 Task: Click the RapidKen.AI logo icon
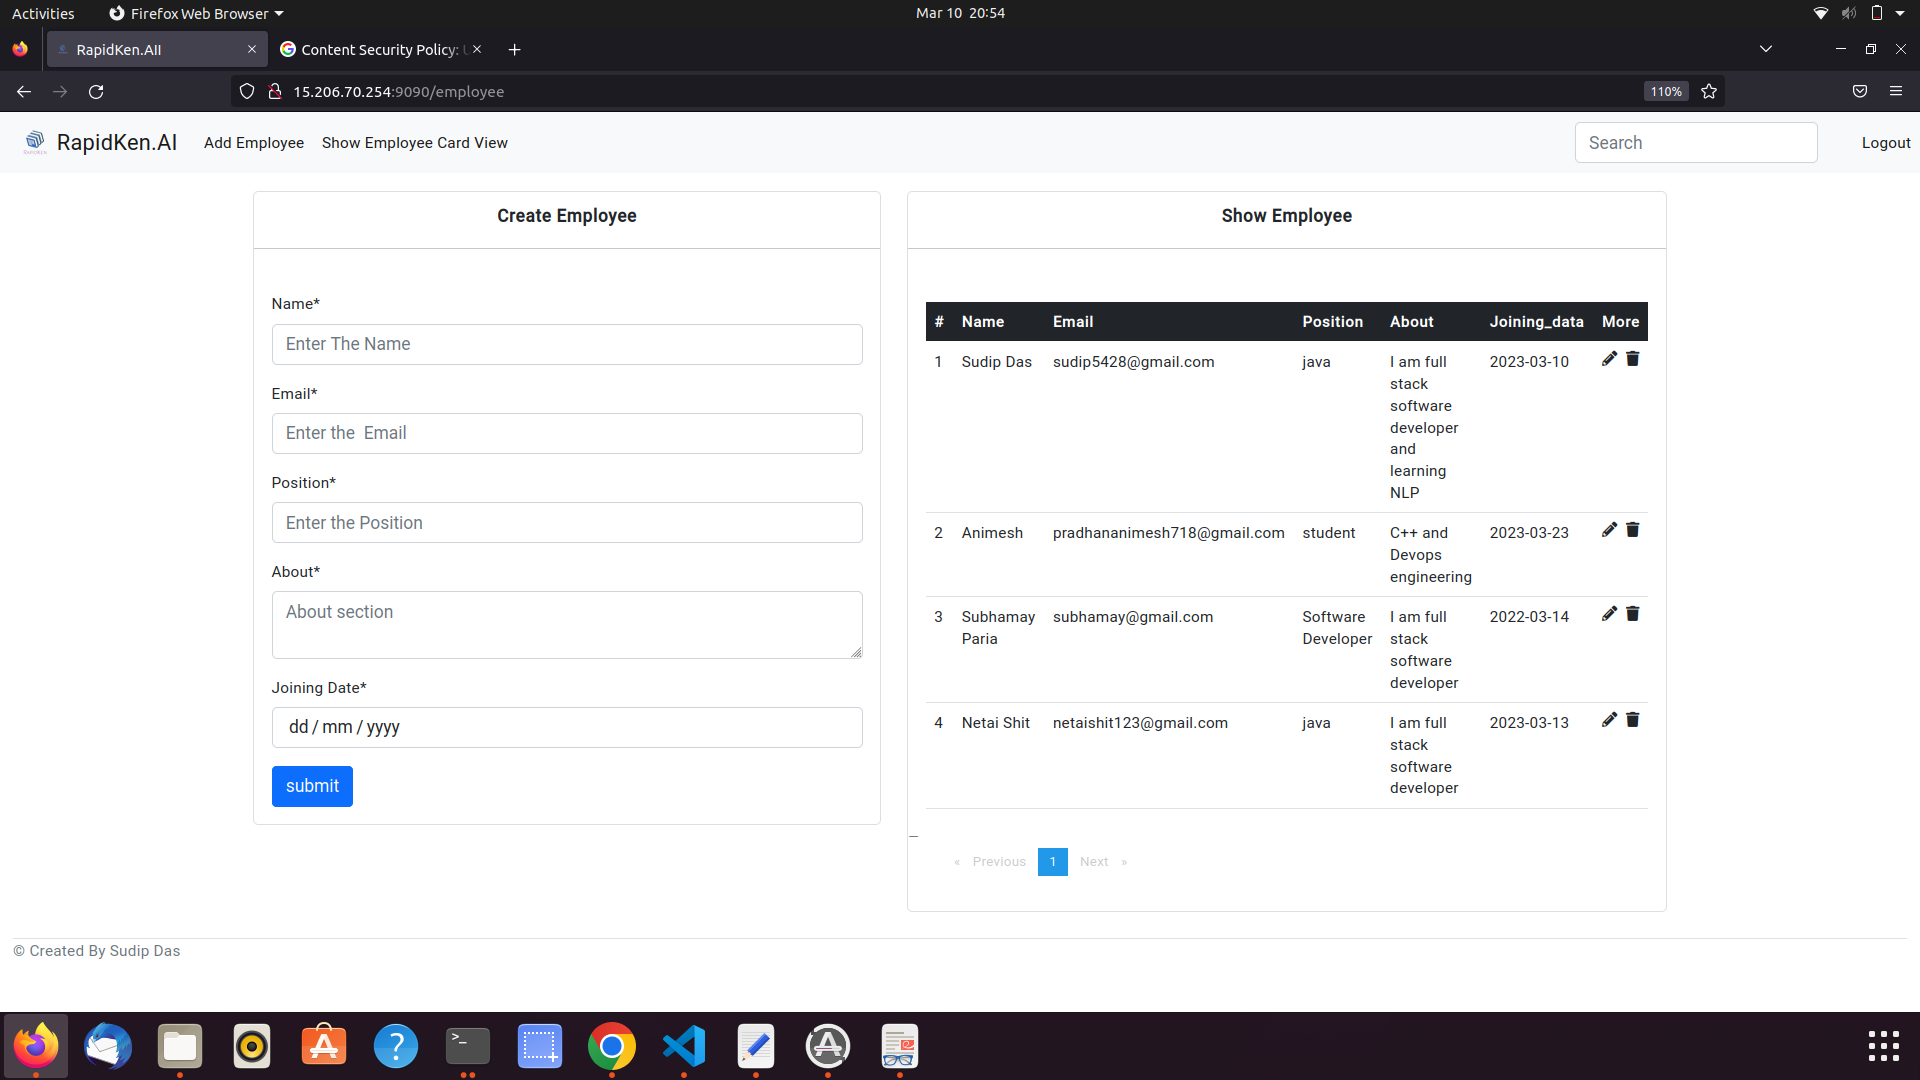click(35, 141)
